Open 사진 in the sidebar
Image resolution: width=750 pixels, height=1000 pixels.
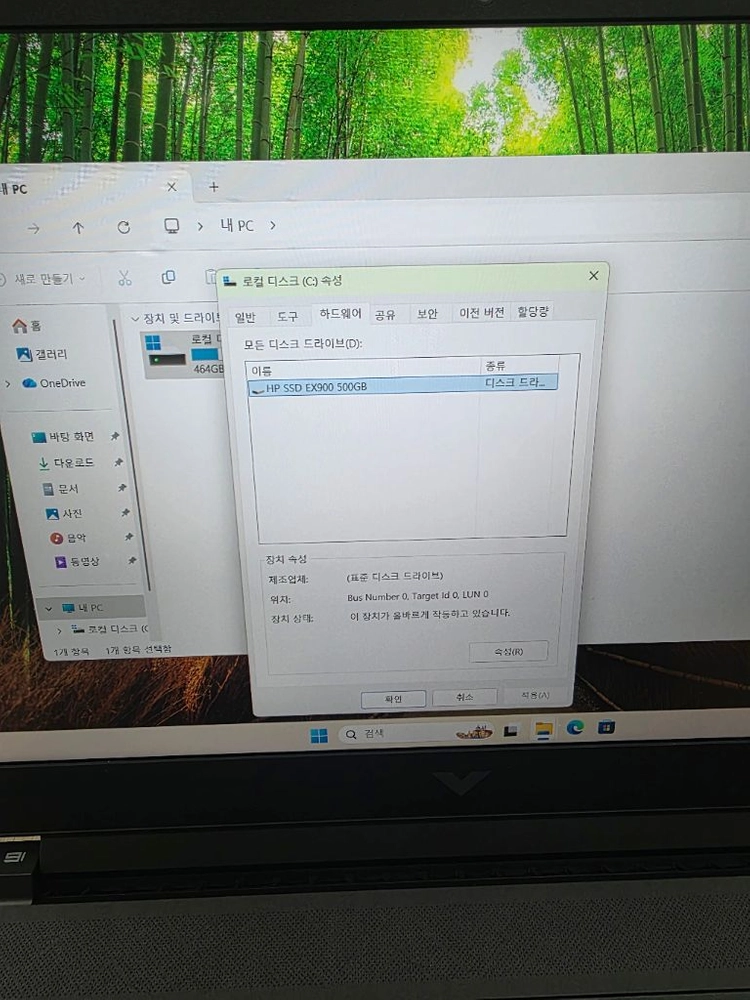64,513
